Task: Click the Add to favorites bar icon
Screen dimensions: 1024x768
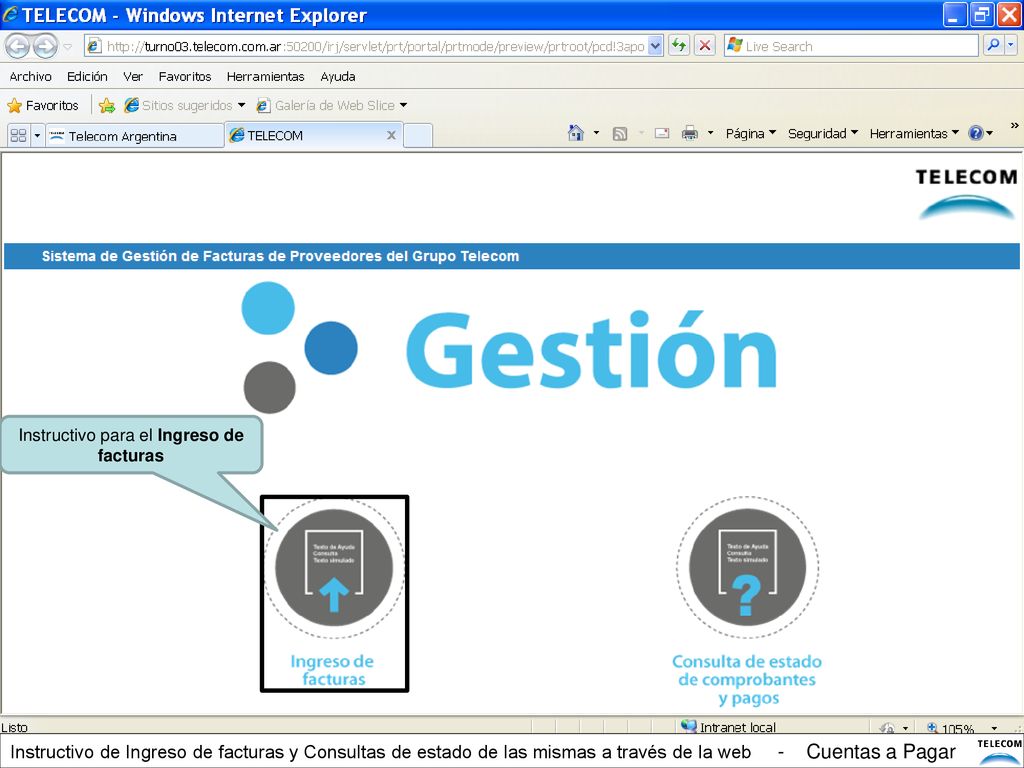Action: pos(106,106)
